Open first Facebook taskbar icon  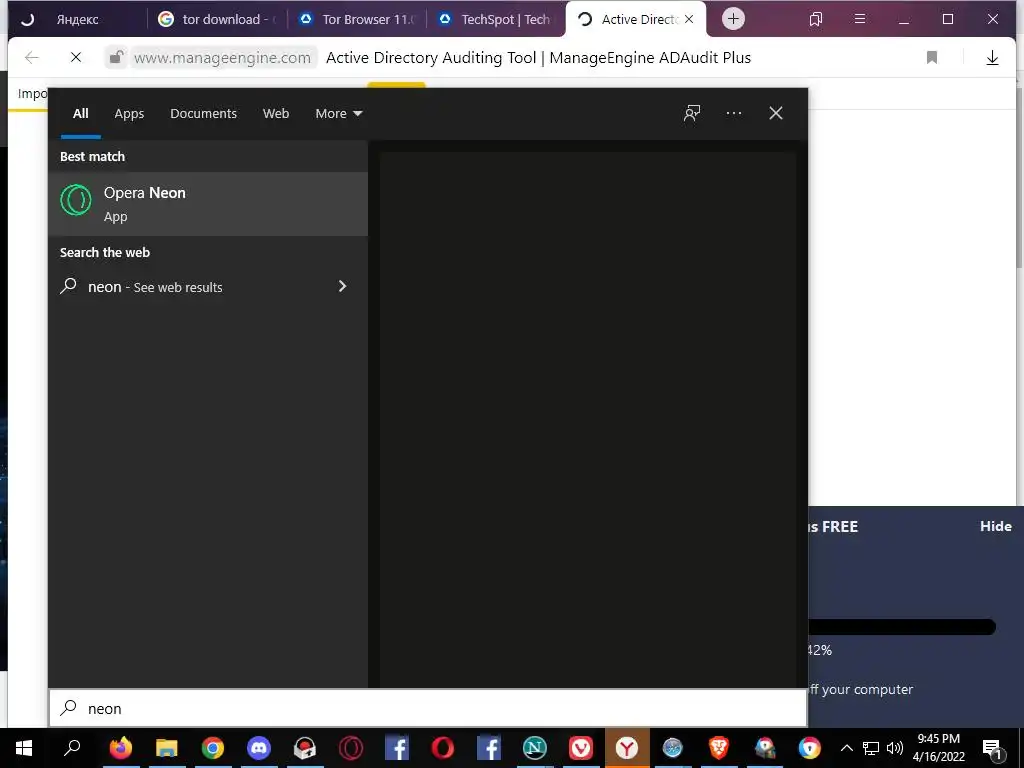point(396,748)
